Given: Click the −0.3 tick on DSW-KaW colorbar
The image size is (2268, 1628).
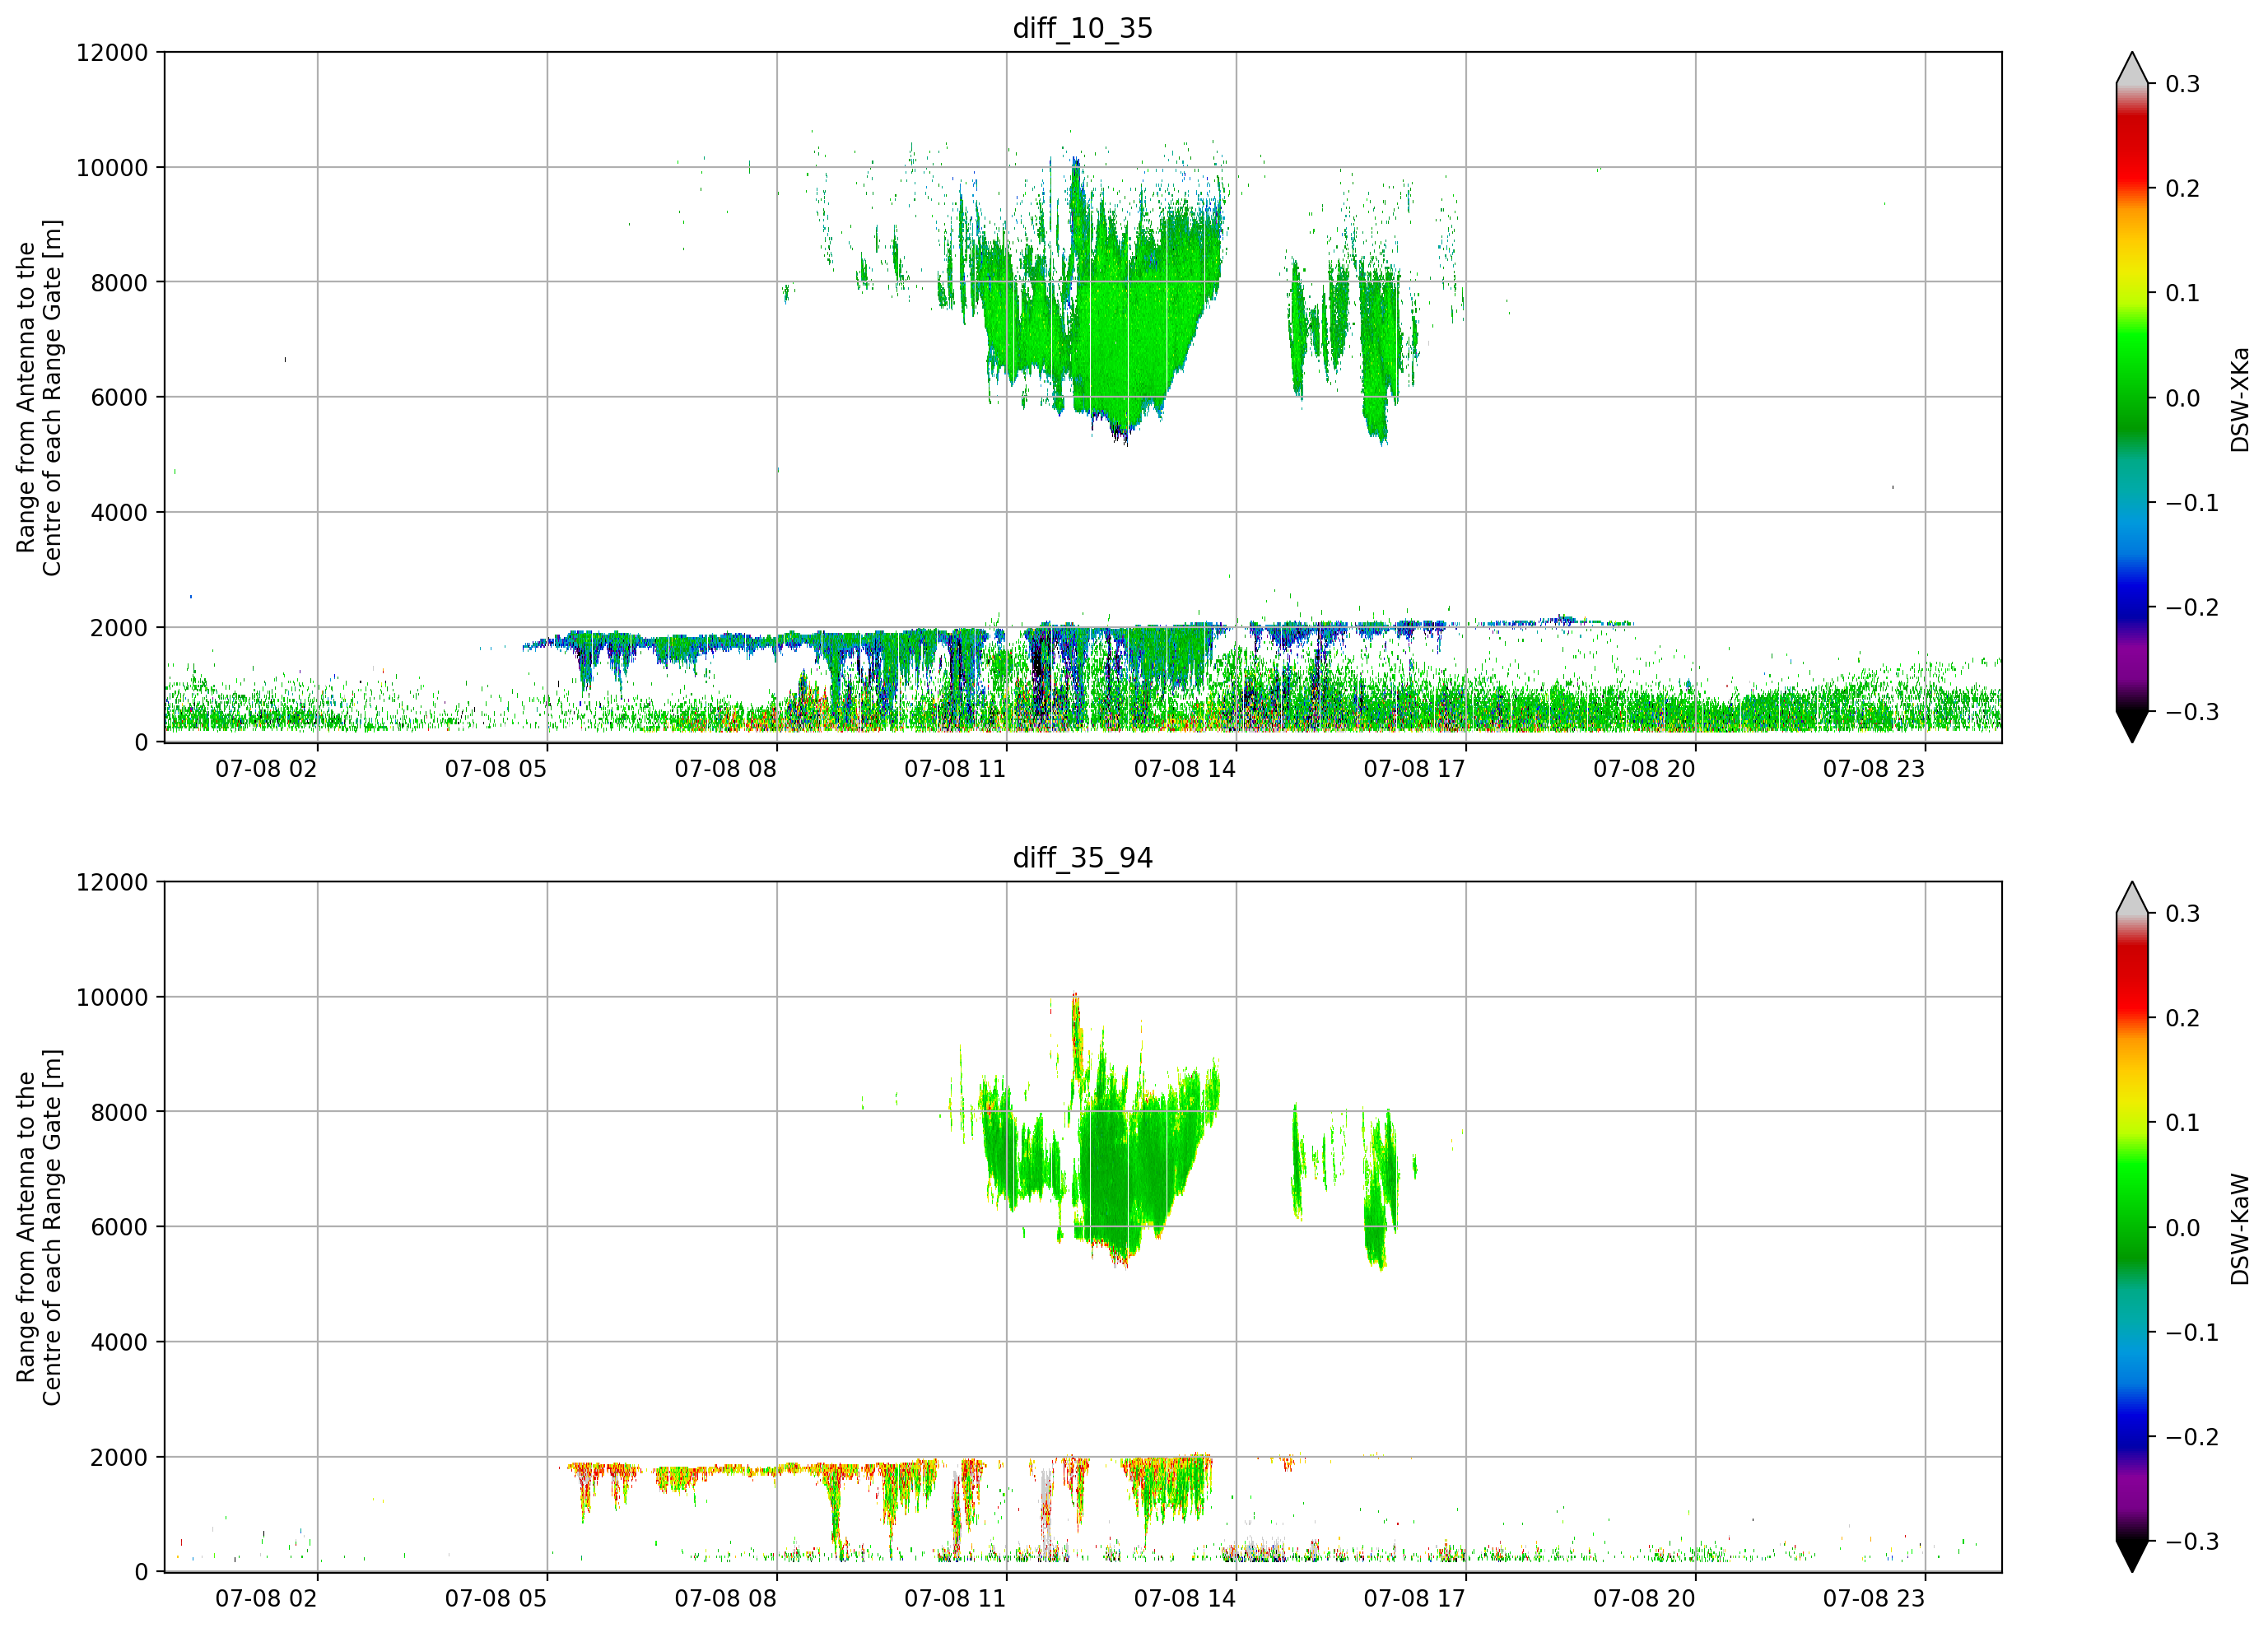Looking at the screenshot, I should pyautogui.click(x=2192, y=1542).
